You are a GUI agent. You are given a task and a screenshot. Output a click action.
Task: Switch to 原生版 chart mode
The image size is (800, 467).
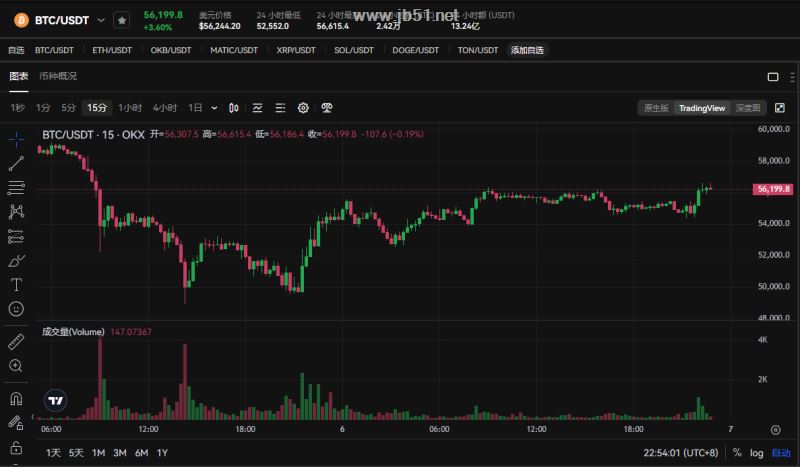click(x=656, y=108)
